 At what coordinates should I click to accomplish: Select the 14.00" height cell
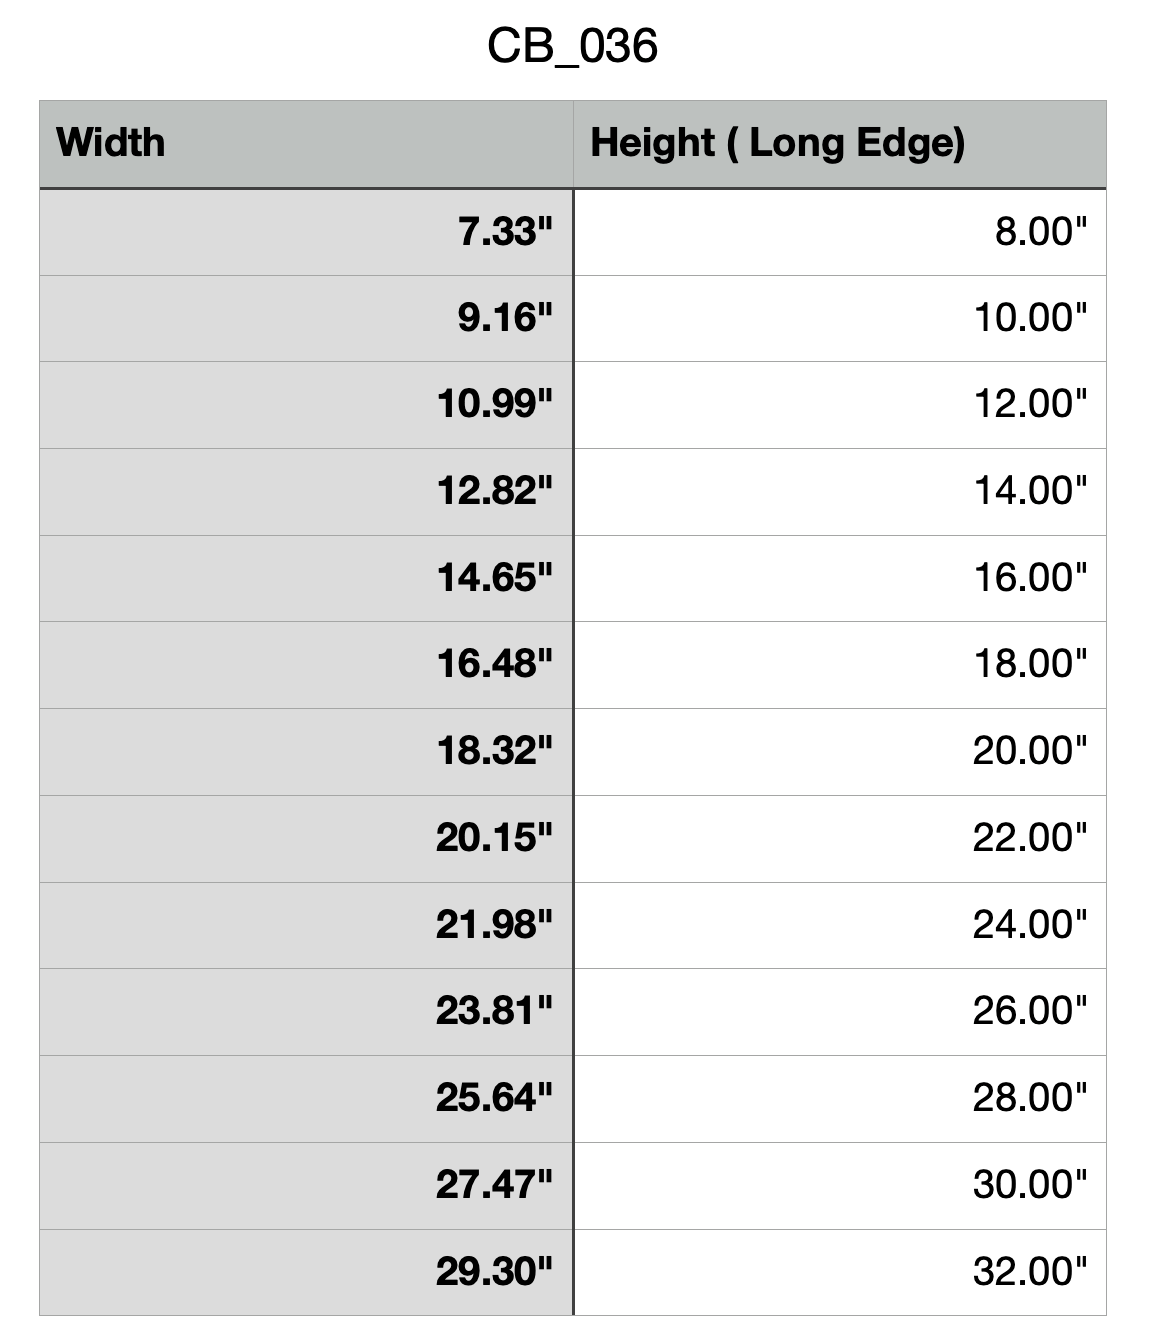click(1030, 491)
